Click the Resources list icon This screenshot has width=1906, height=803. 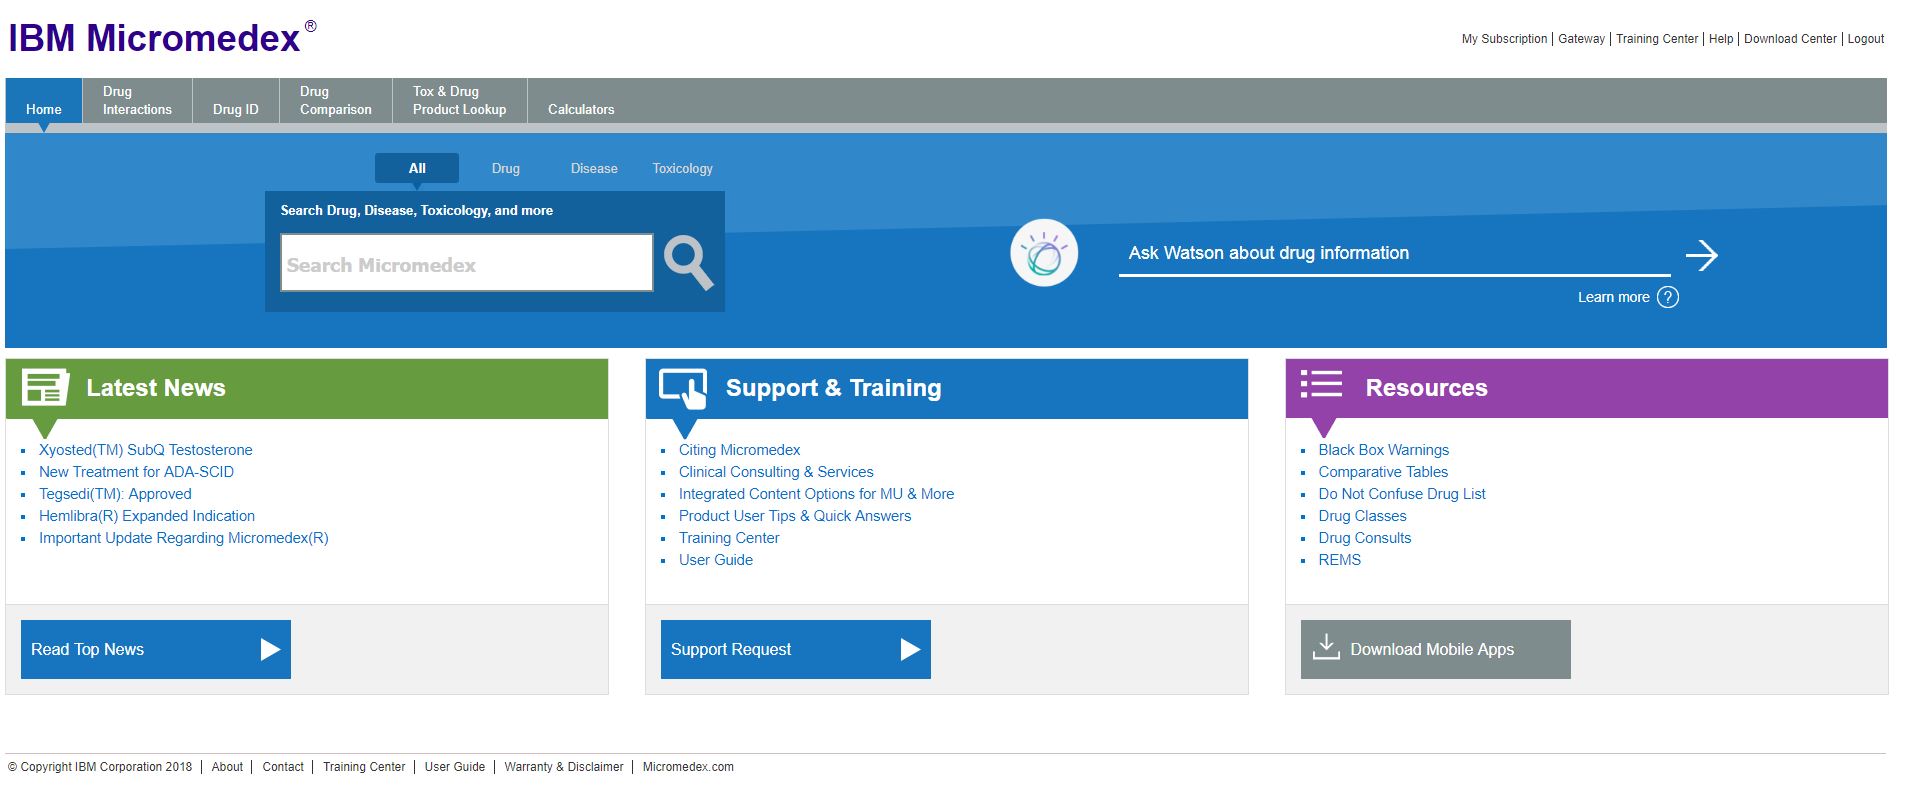[x=1321, y=384]
